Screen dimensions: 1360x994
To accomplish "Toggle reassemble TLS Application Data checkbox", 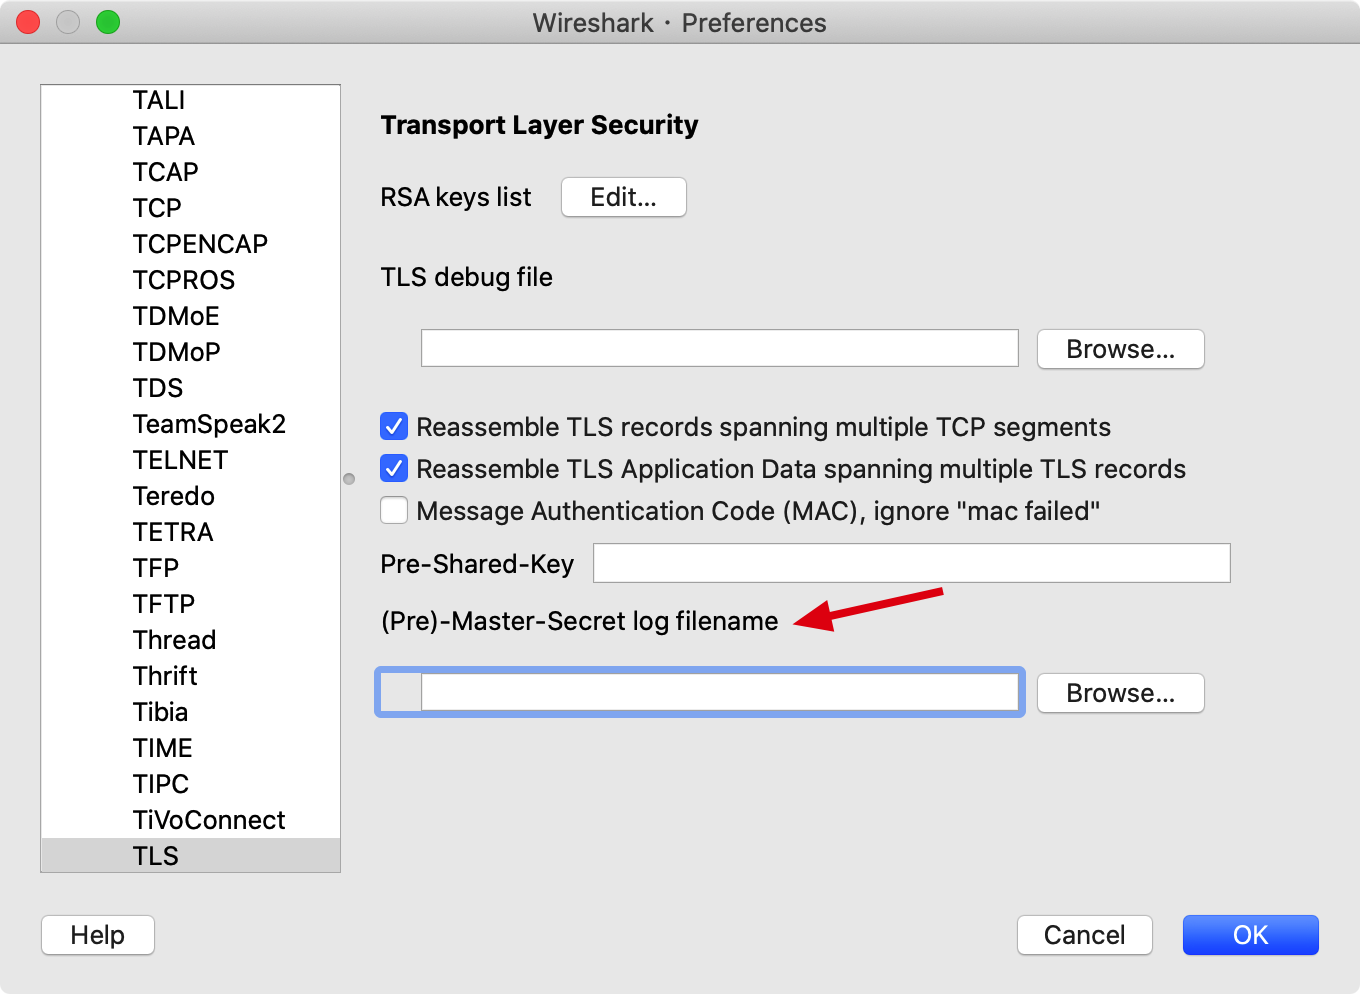I will tap(394, 469).
